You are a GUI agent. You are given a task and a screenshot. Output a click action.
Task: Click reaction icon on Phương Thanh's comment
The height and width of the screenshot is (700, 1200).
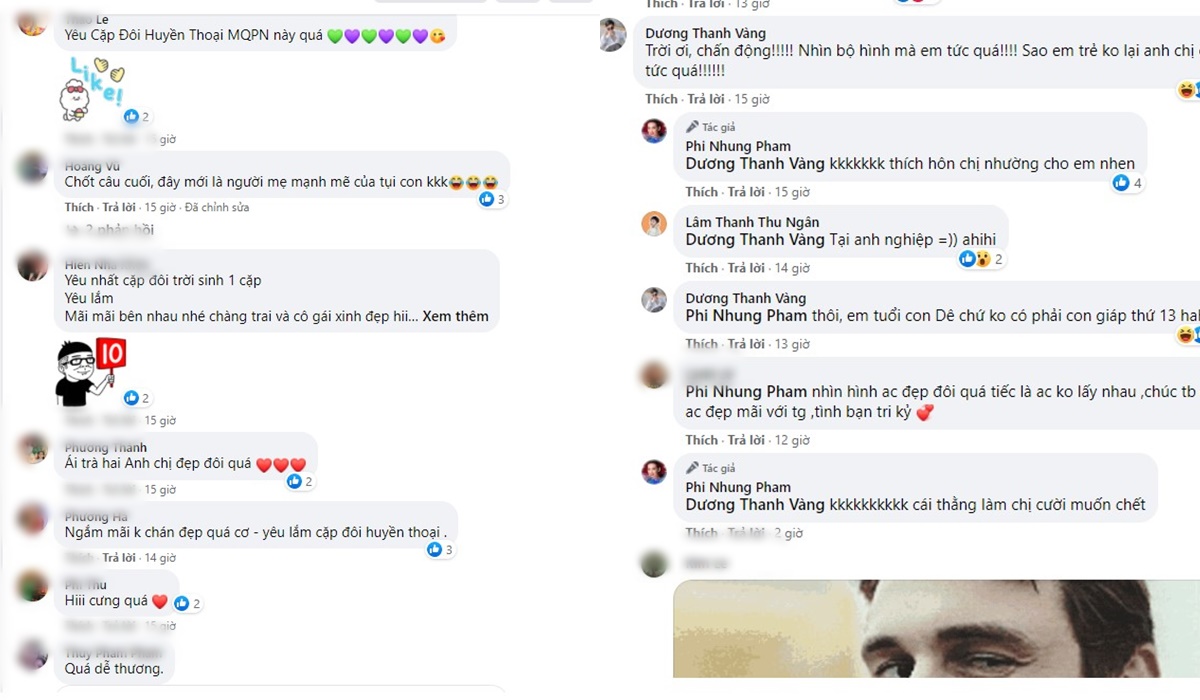294,482
